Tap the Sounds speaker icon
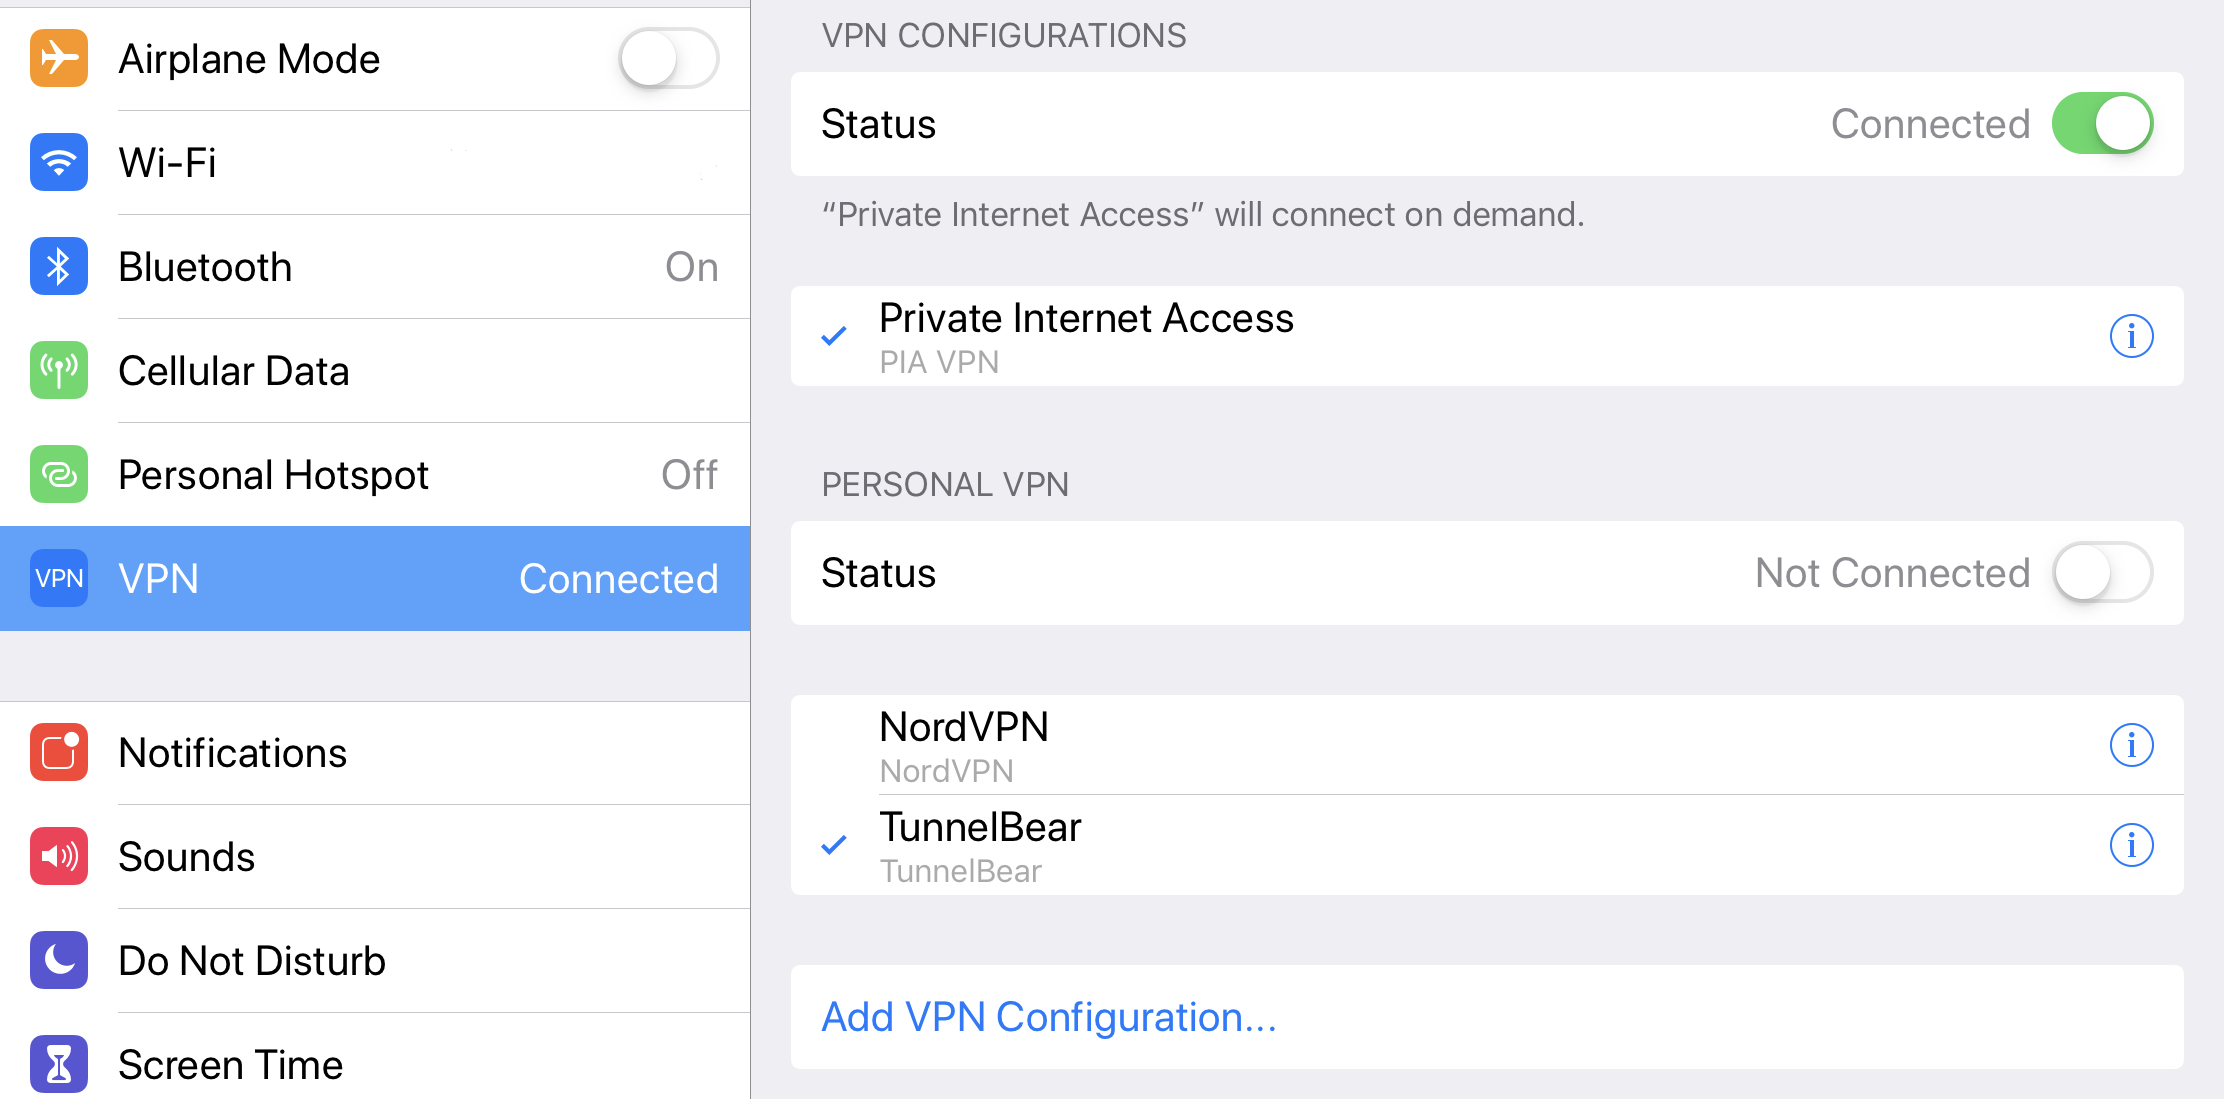 (59, 856)
